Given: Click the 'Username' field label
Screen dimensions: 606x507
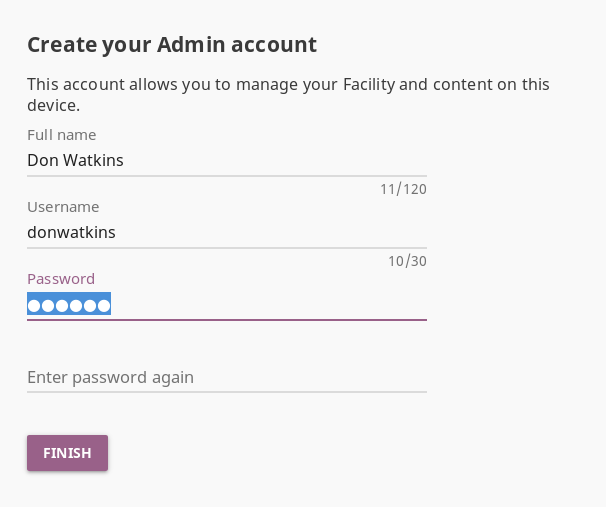Looking at the screenshot, I should click(x=63, y=207).
